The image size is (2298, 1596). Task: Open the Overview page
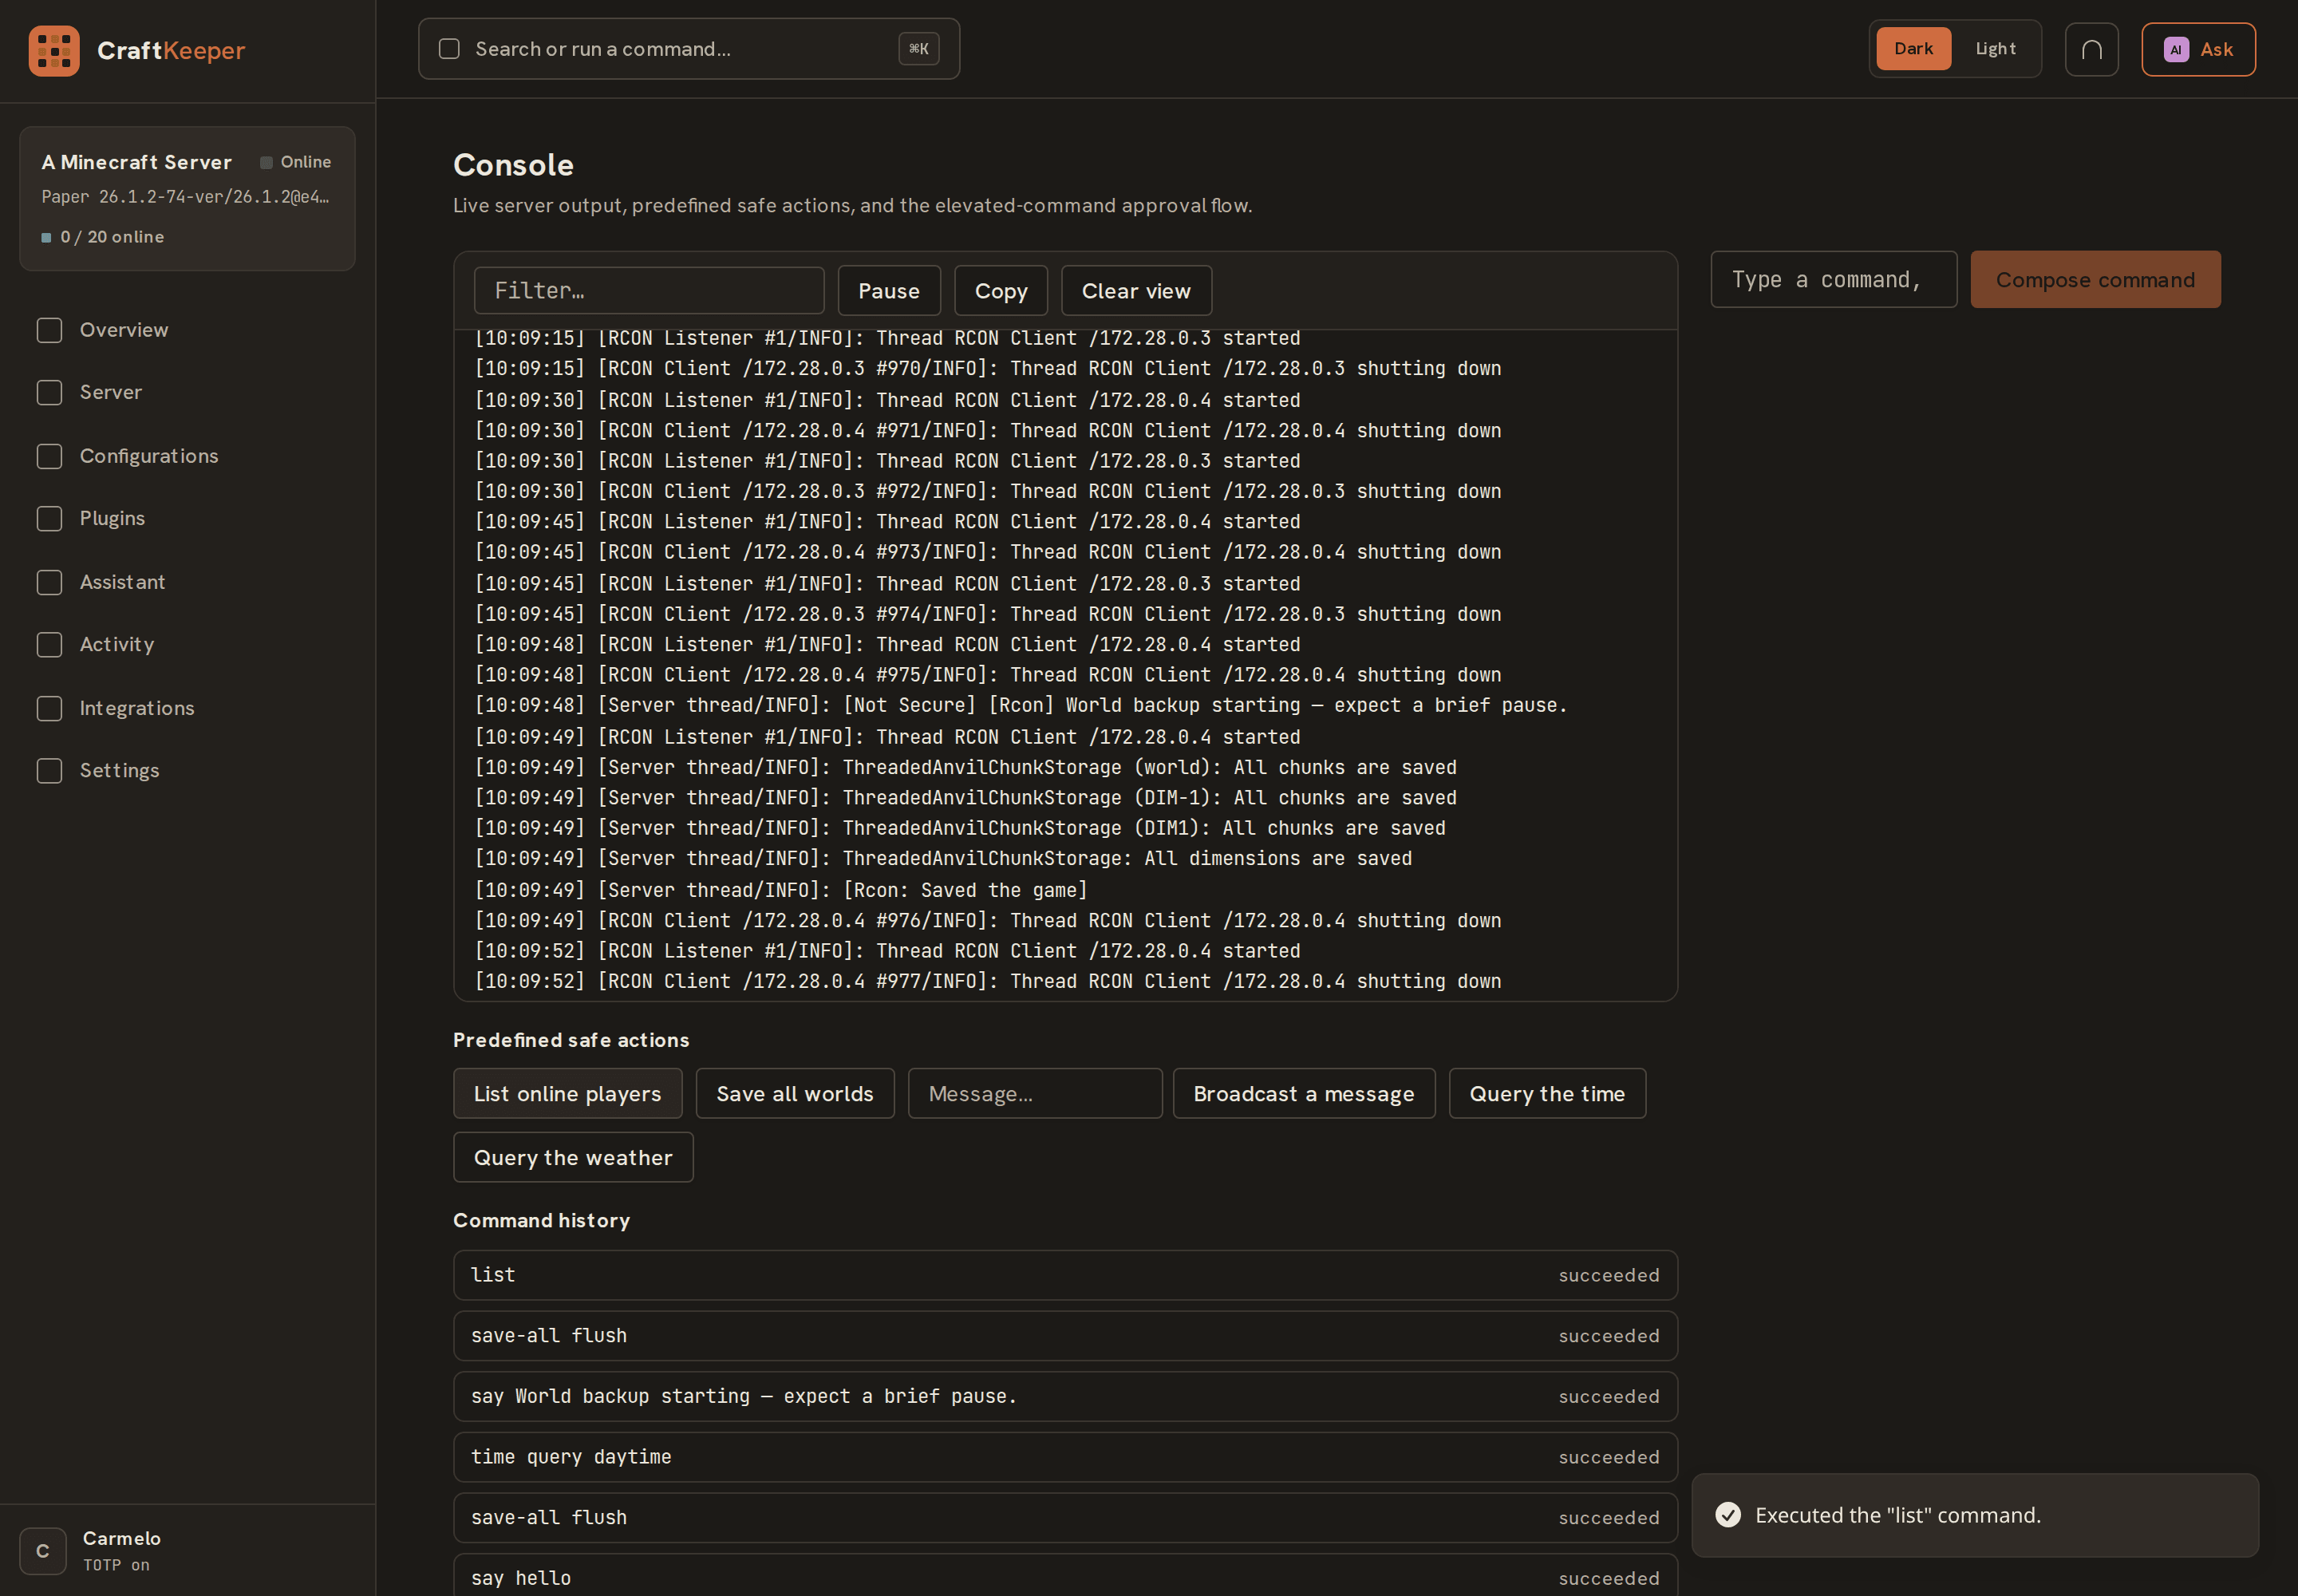(187, 330)
